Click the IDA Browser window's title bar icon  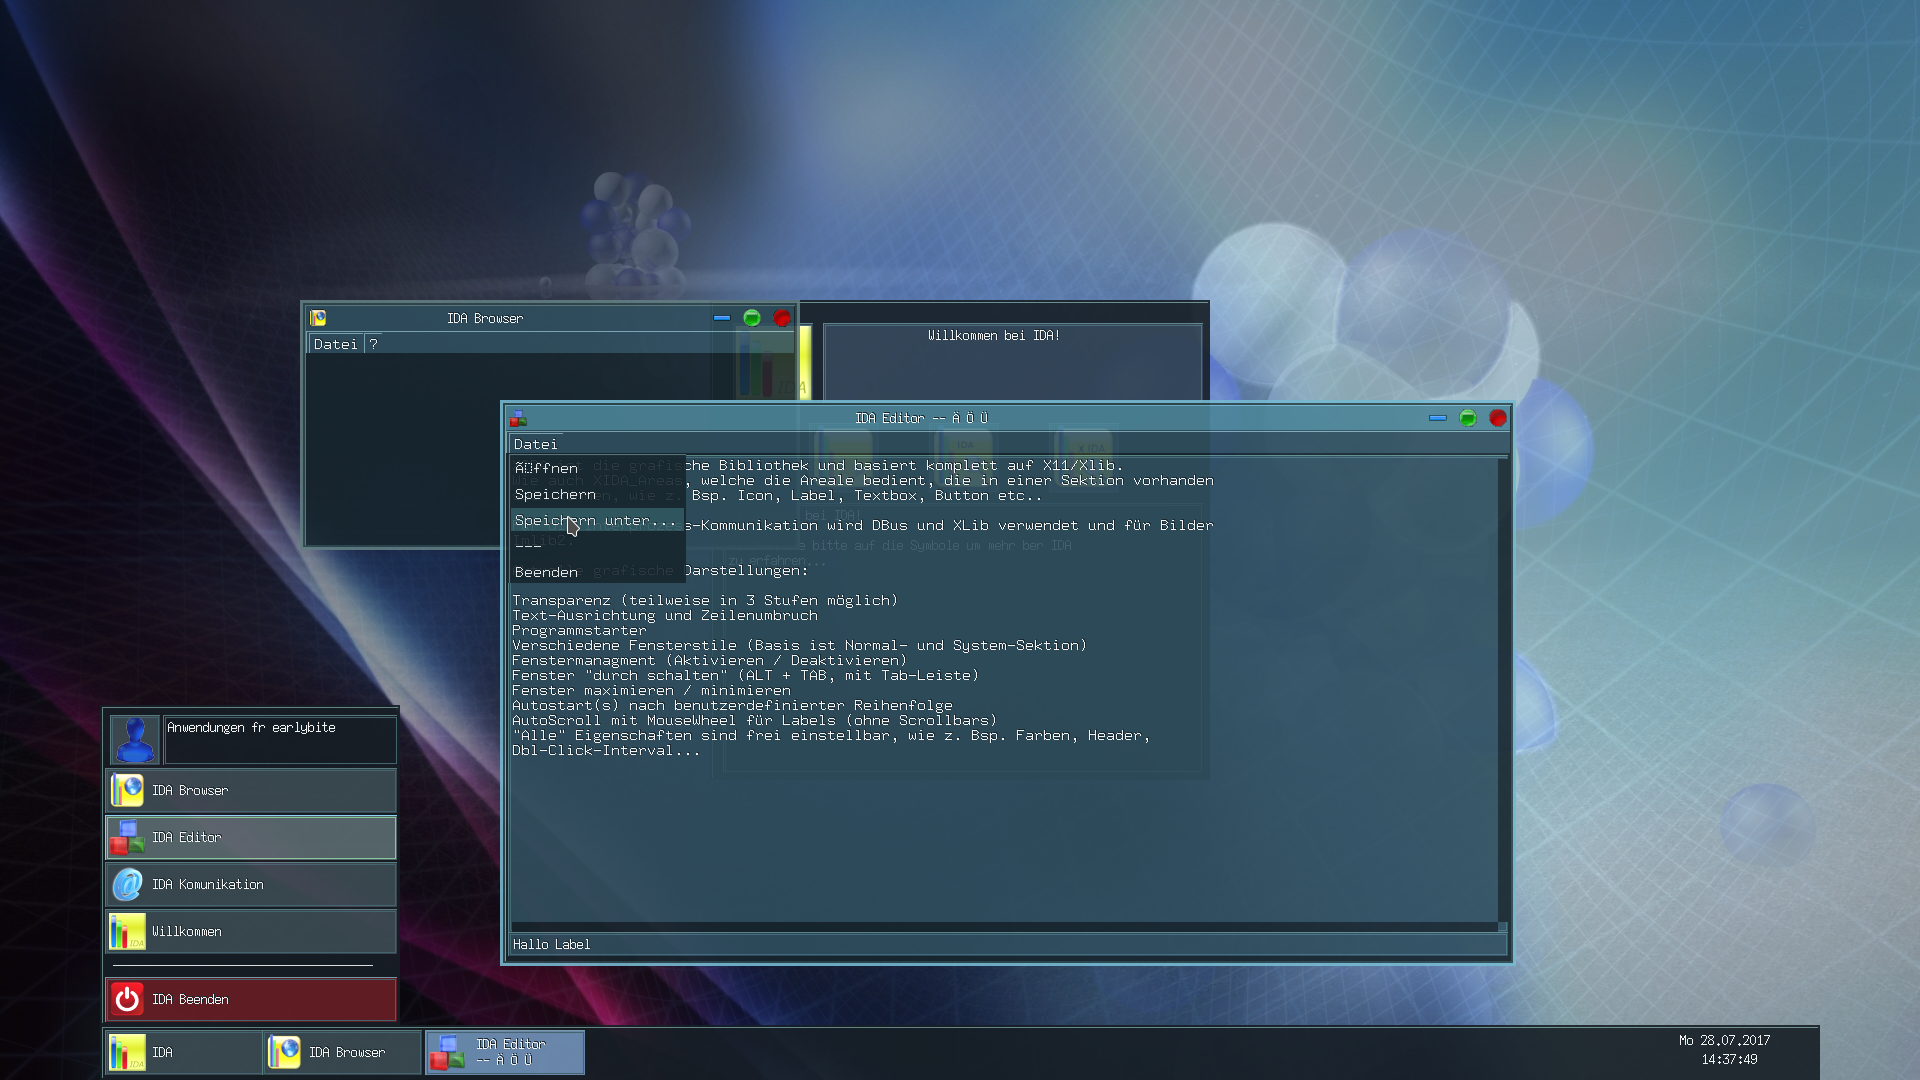[x=318, y=318]
